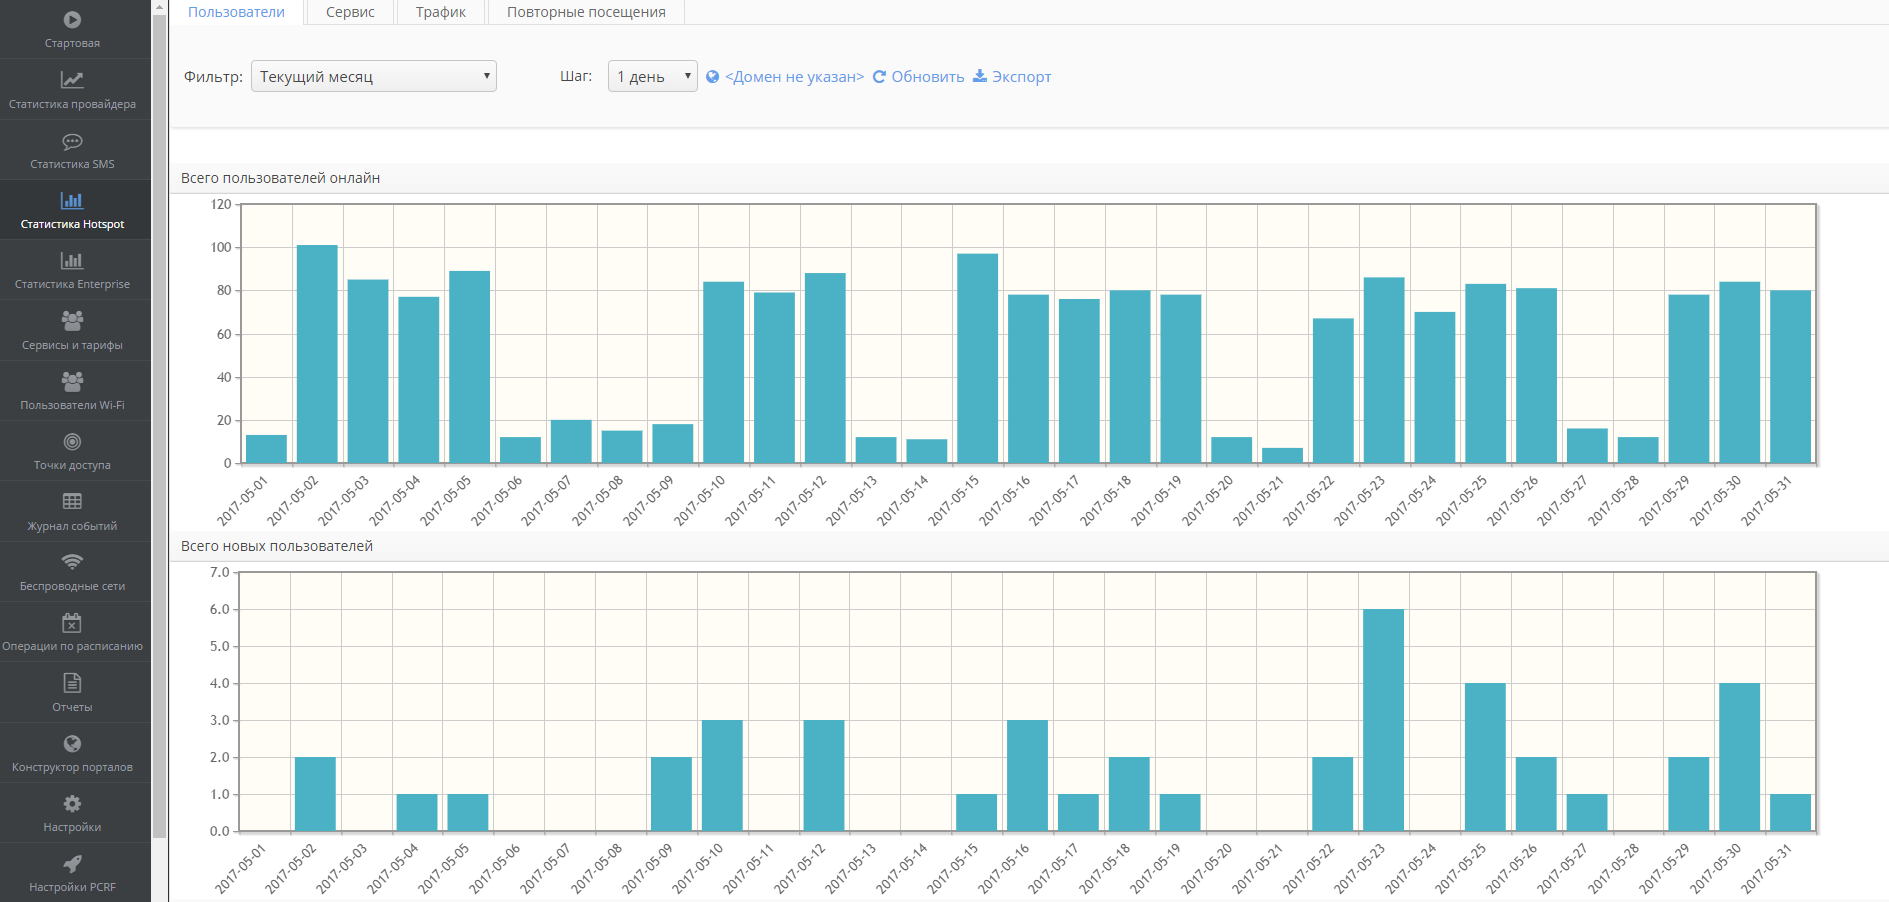
Task: Switch to the Трафик tab
Action: point(441,12)
